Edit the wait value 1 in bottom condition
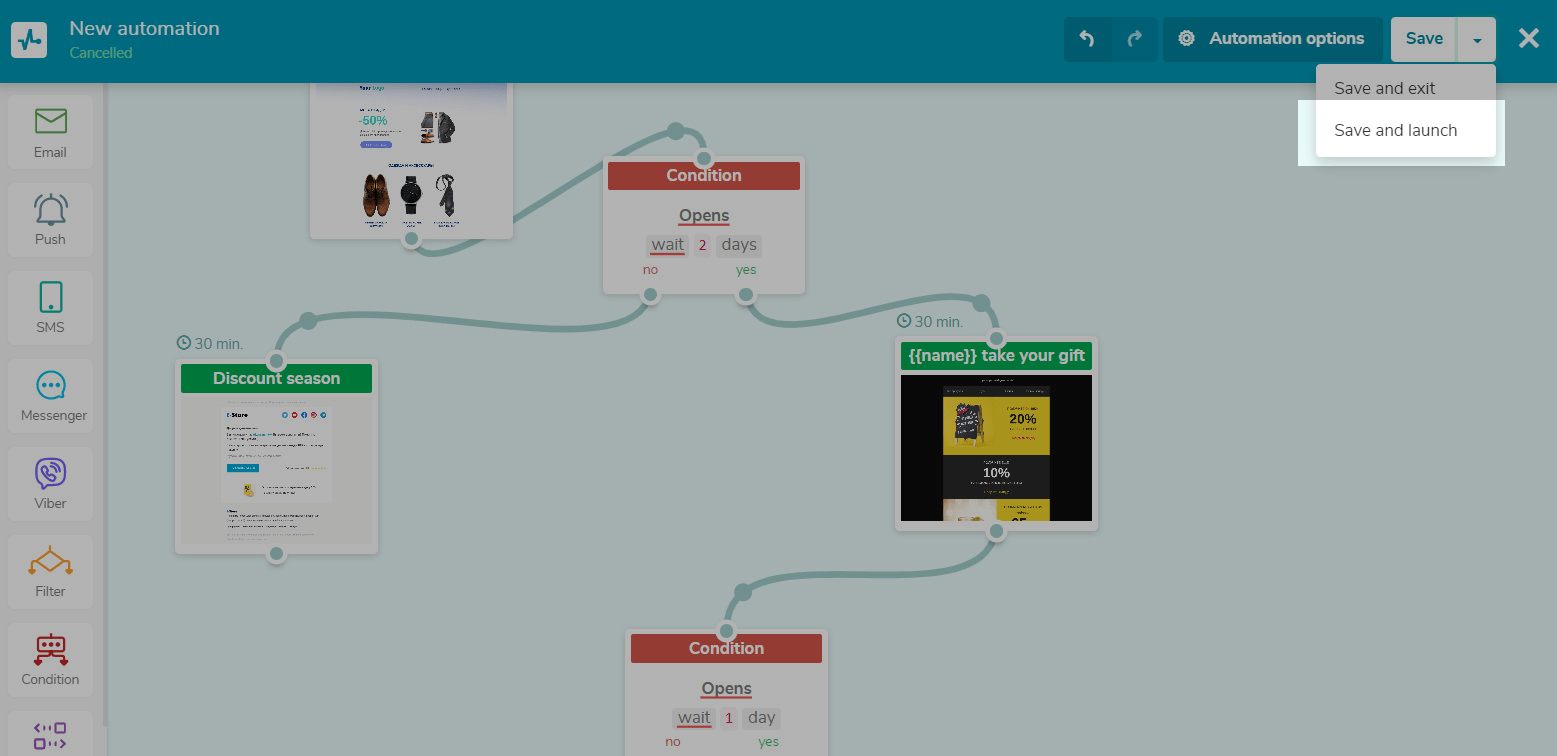Screen dimensions: 1557x756 [x=729, y=718]
